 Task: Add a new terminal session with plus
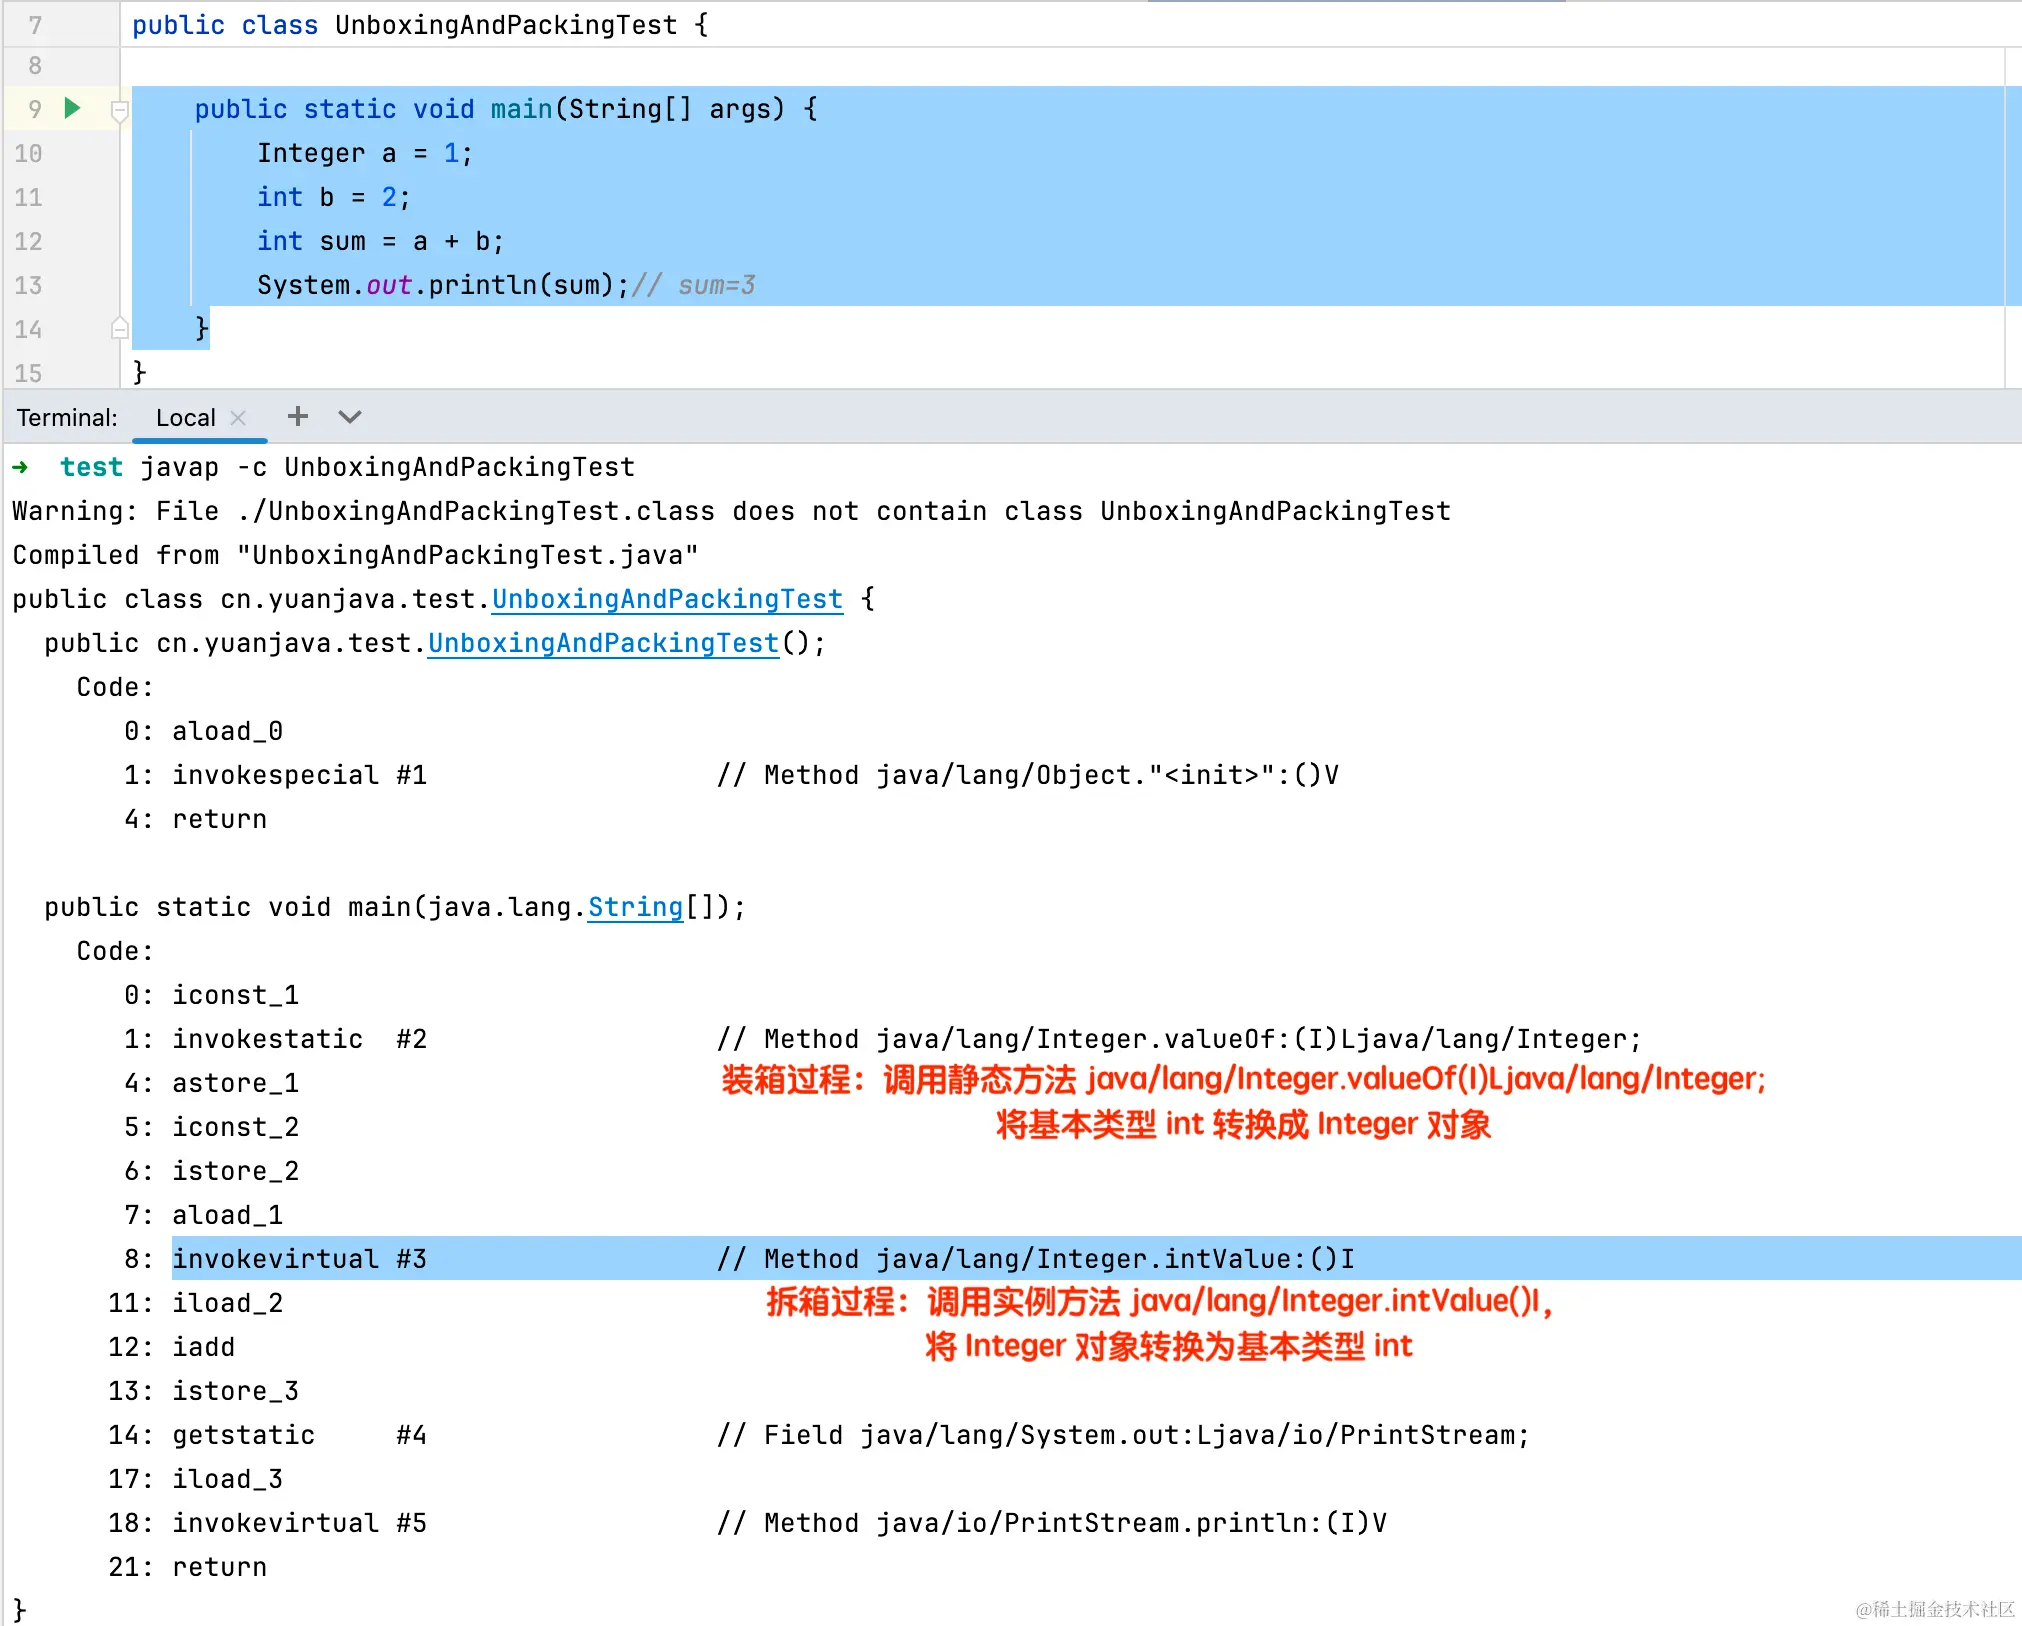point(297,417)
